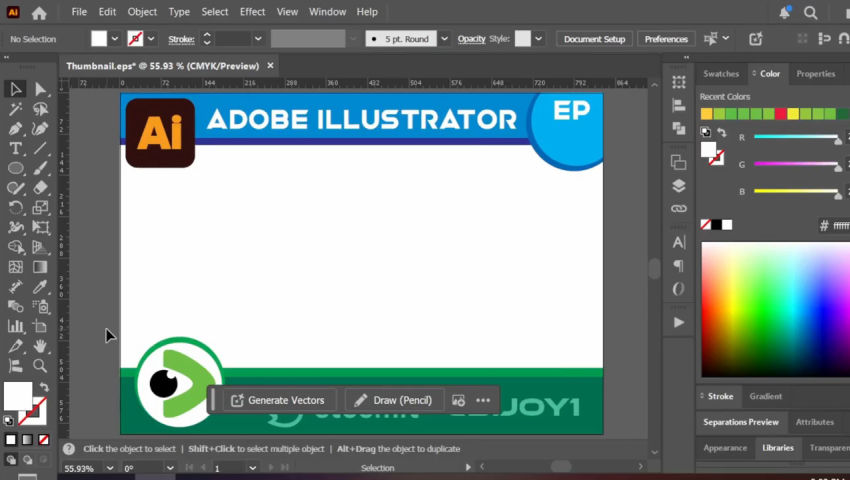Set paint mode to Gradient
The height and width of the screenshot is (480, 850).
click(27, 439)
